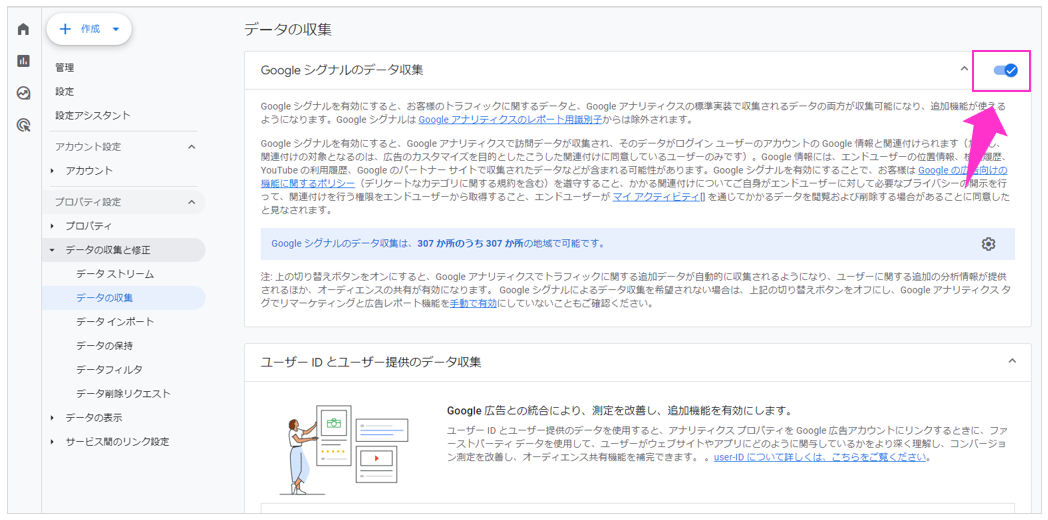The width and height of the screenshot is (1048, 520).
Task: Follow the 手動で有効 link
Action: point(473,303)
